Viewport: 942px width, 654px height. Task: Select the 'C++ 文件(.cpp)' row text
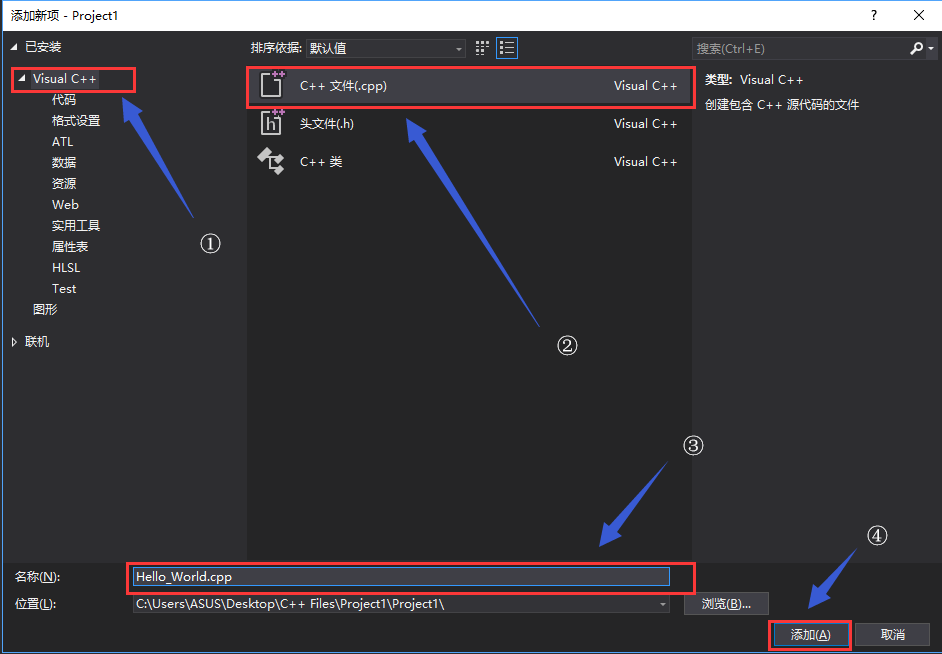click(343, 86)
